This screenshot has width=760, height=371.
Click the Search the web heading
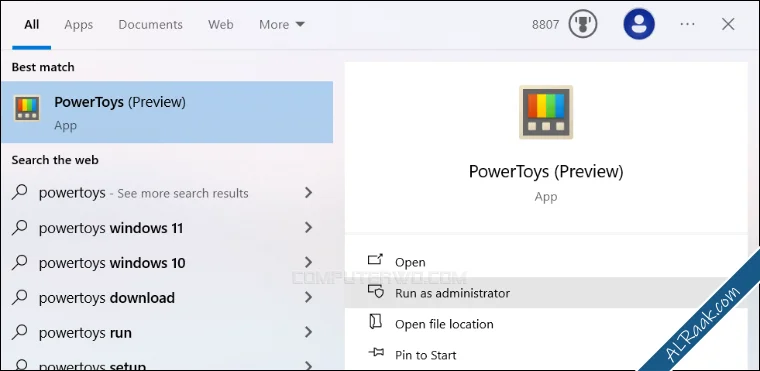(55, 160)
